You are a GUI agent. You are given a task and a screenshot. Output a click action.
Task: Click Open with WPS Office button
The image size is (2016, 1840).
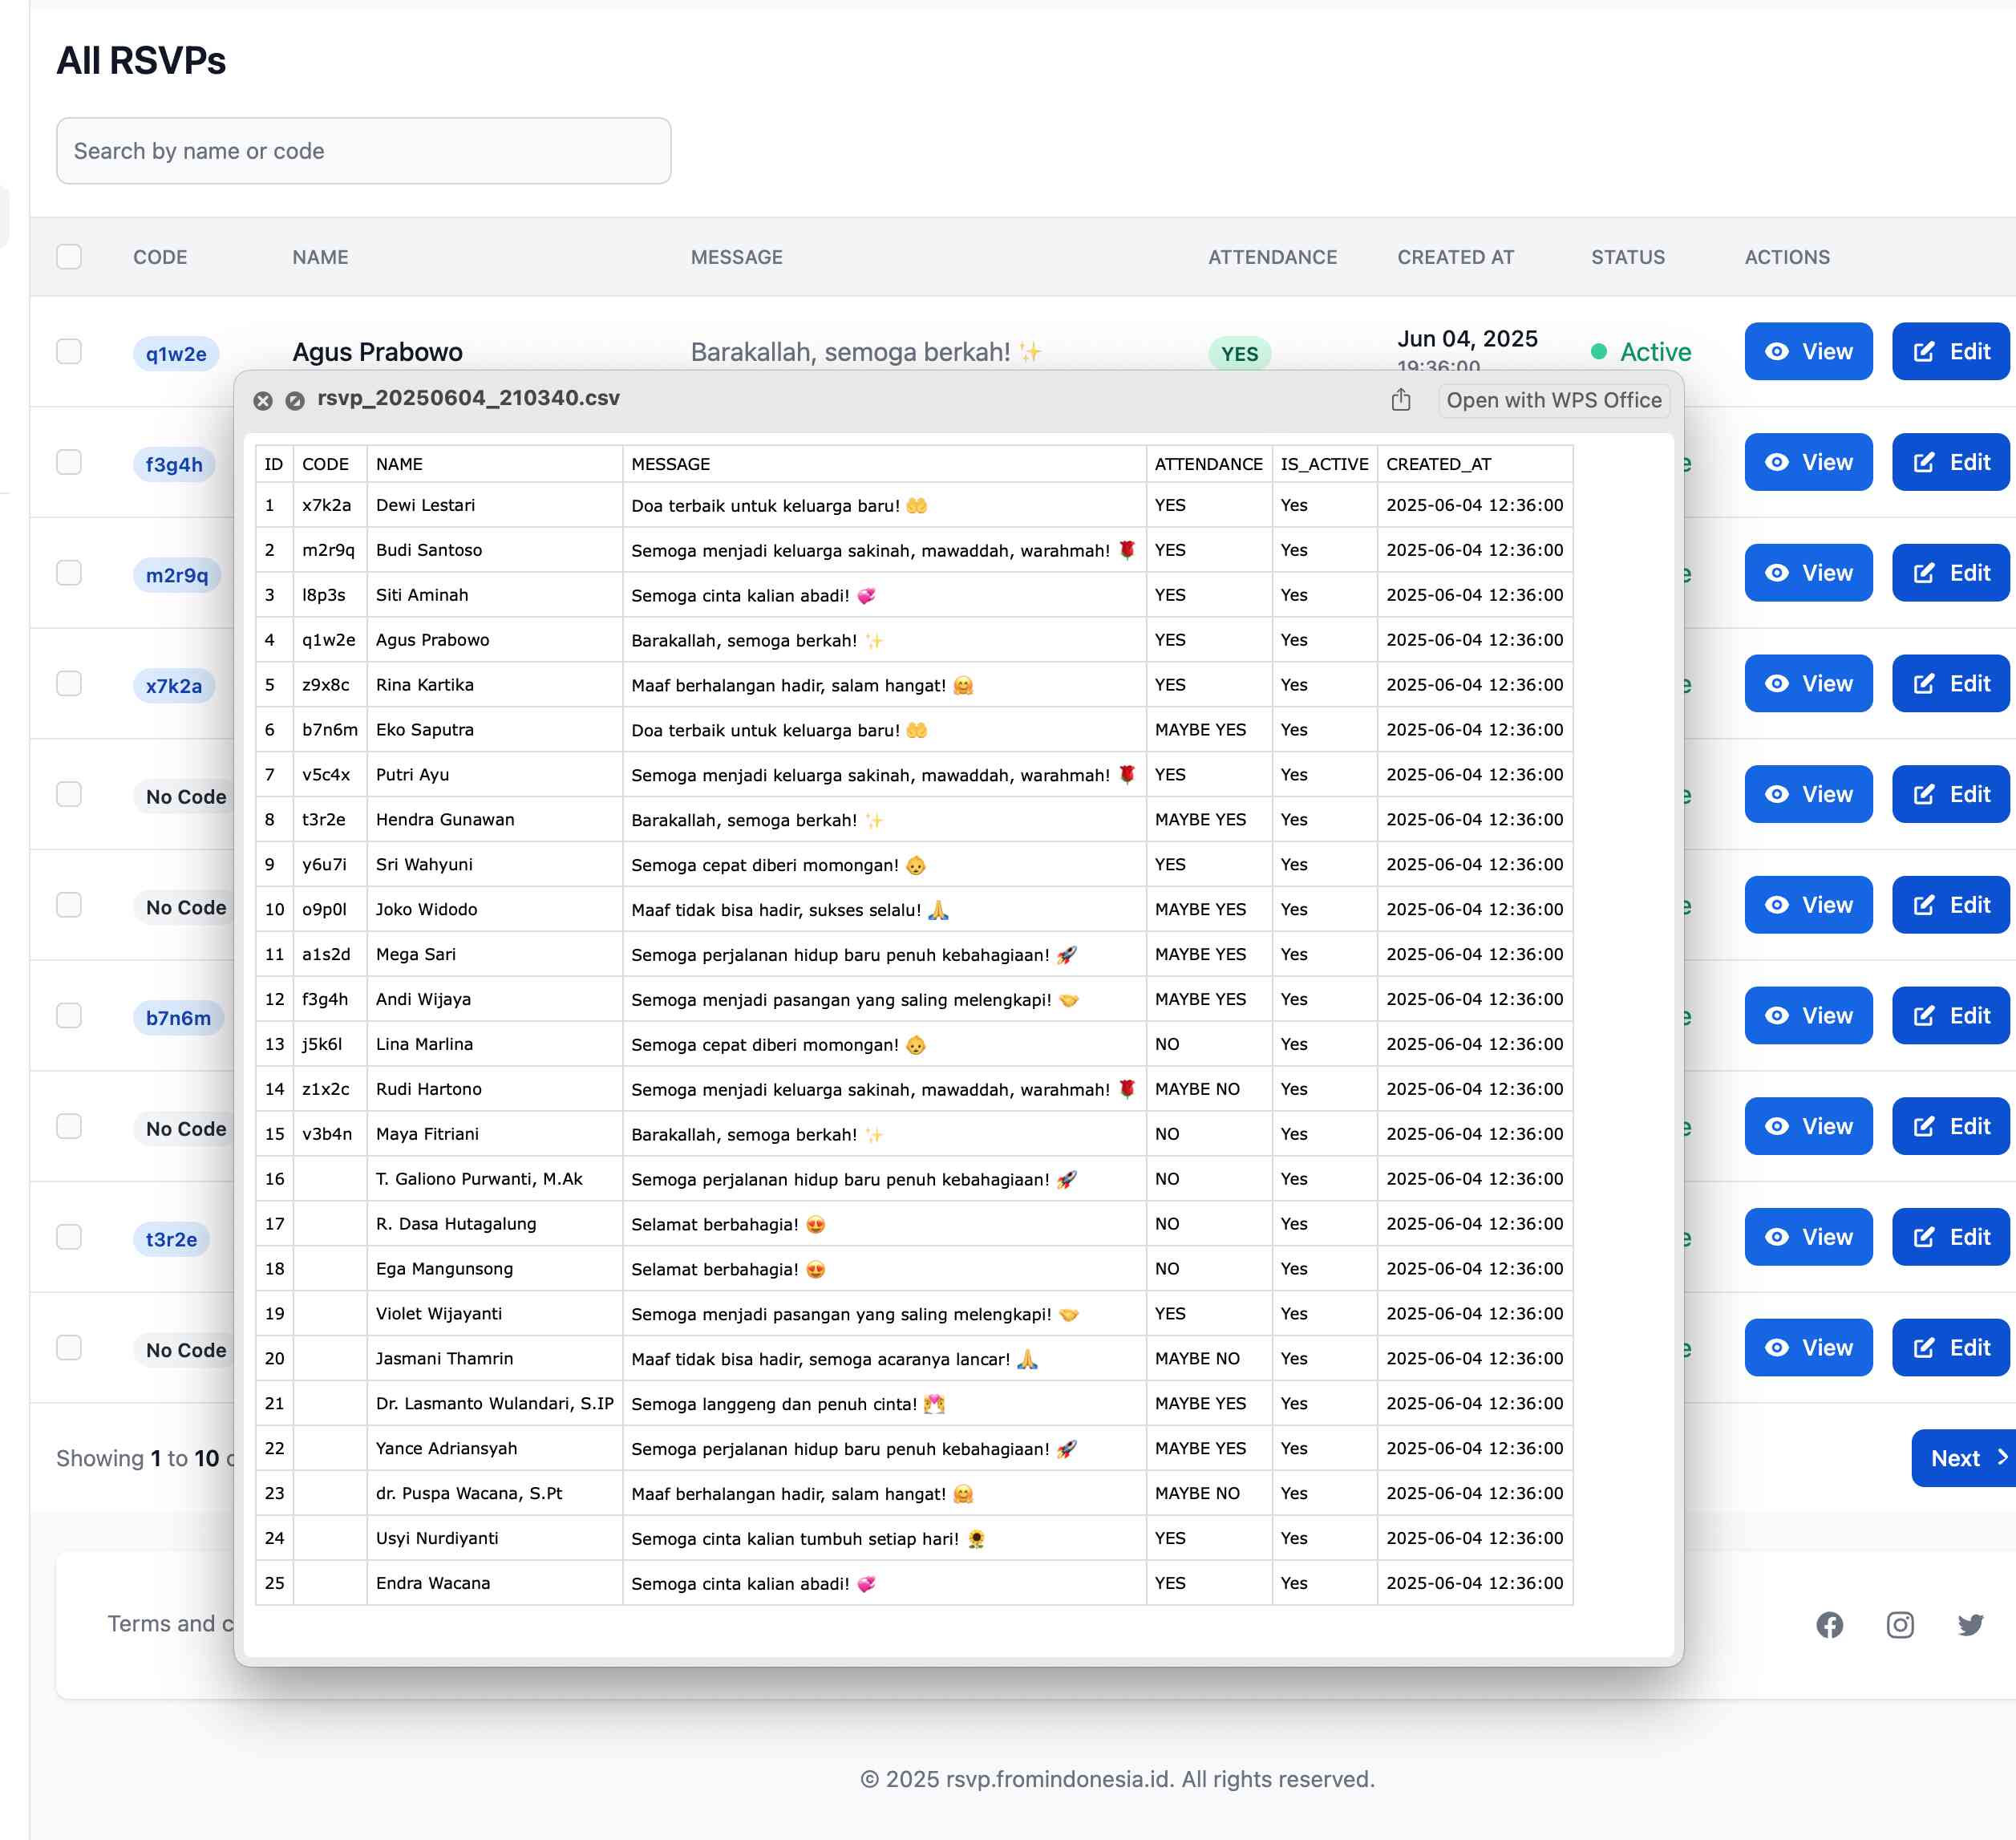click(1553, 400)
